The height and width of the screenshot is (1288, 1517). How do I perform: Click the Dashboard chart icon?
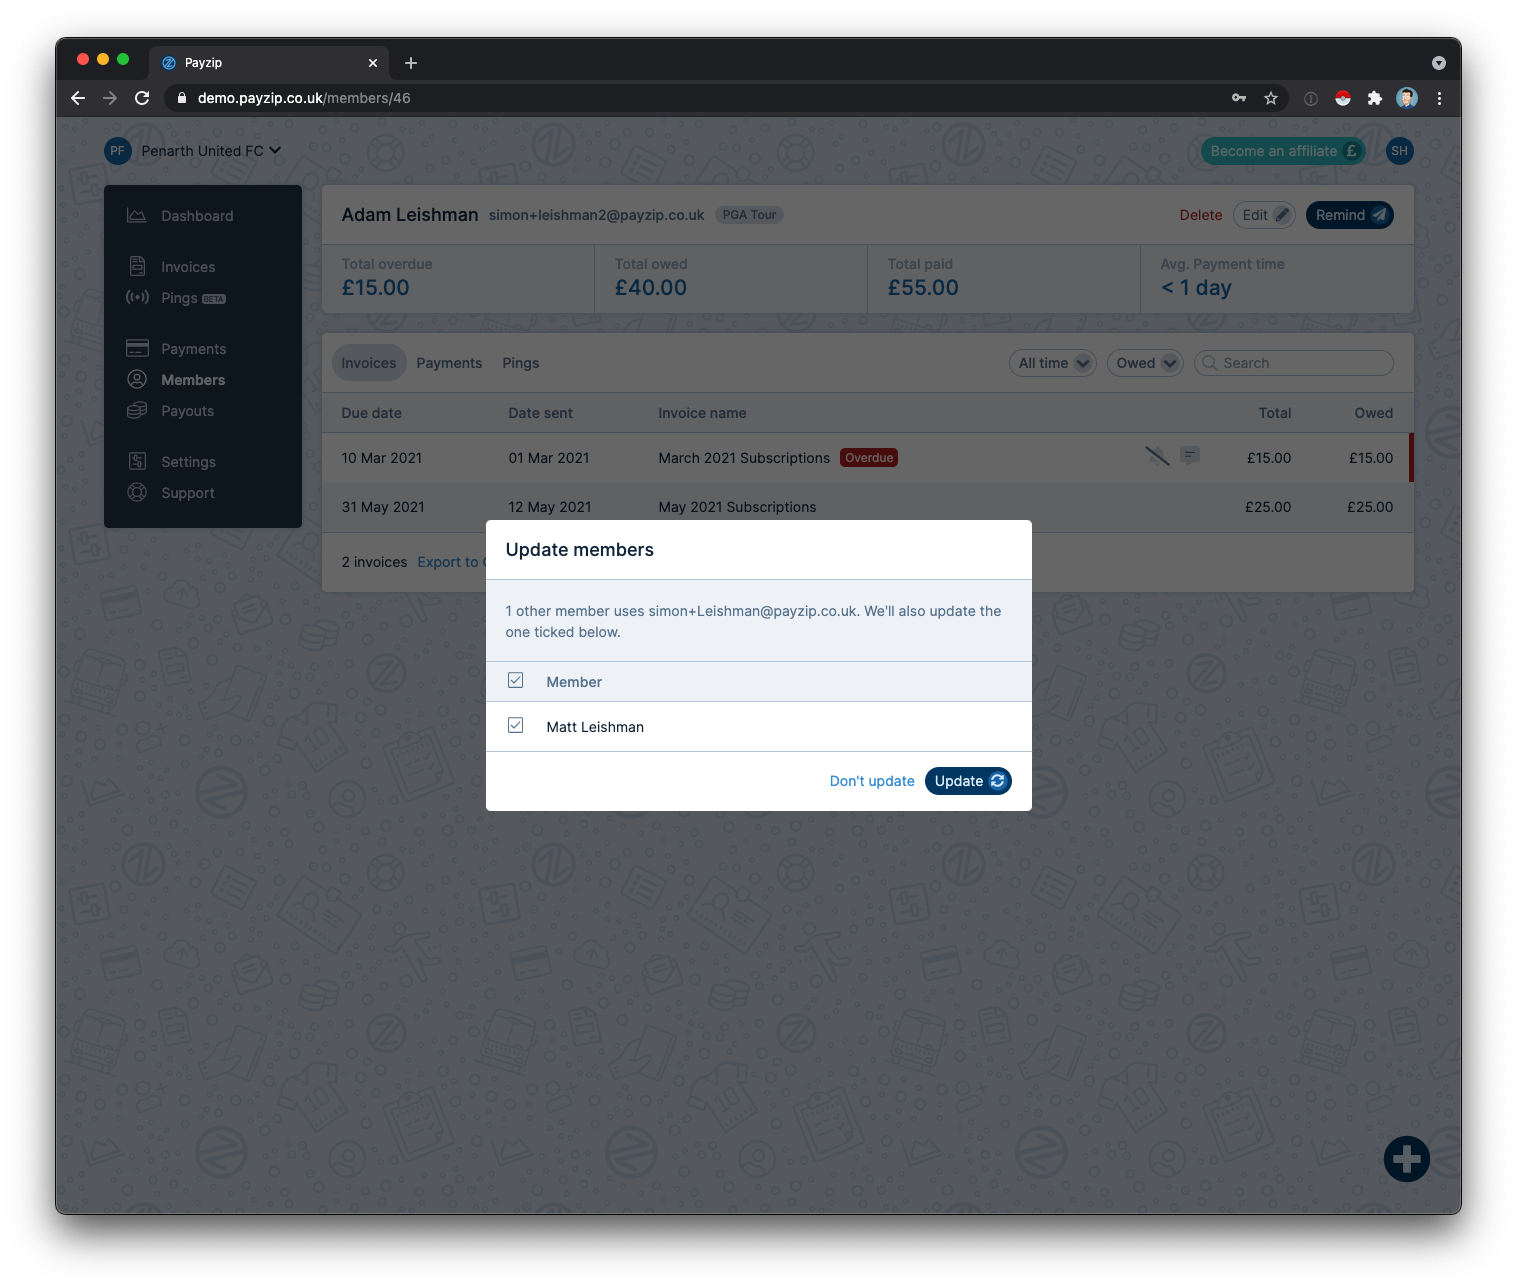(137, 215)
